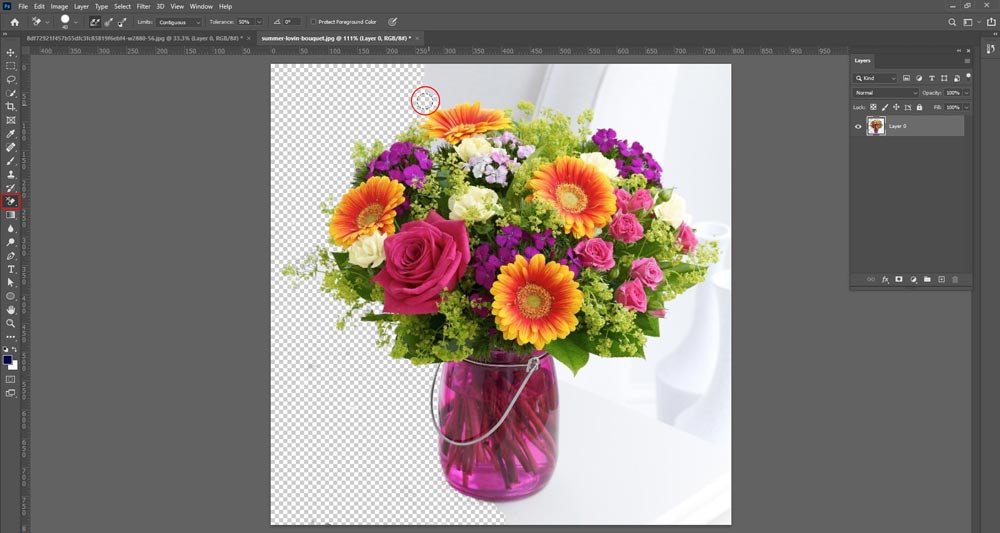This screenshot has width=1000, height=533.
Task: Select the Frame tool
Action: coord(11,120)
